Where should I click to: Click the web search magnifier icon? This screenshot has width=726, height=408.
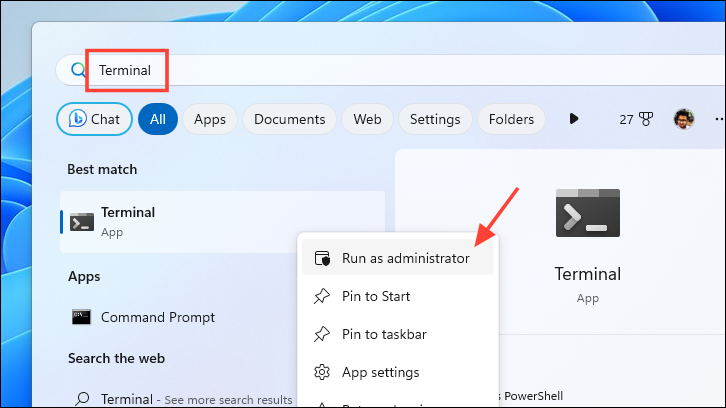[82, 398]
